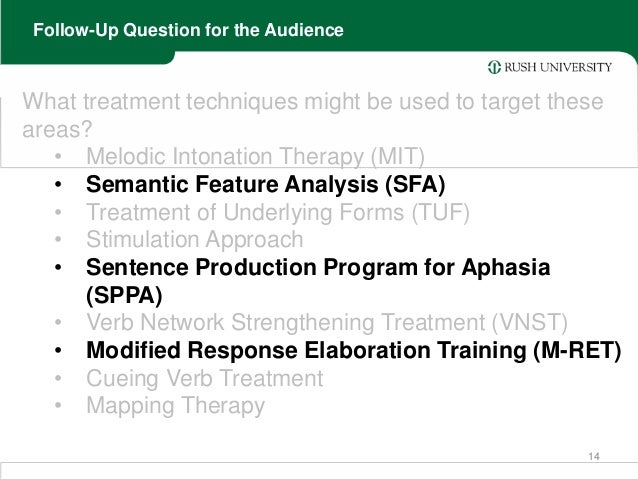Click the Stimulation Approach bullet text
Image resolution: width=638 pixels, height=479 pixels.
[x=194, y=240]
